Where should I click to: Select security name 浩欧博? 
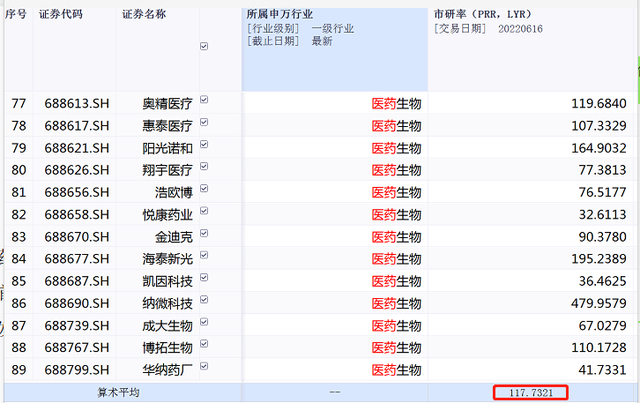tap(173, 192)
